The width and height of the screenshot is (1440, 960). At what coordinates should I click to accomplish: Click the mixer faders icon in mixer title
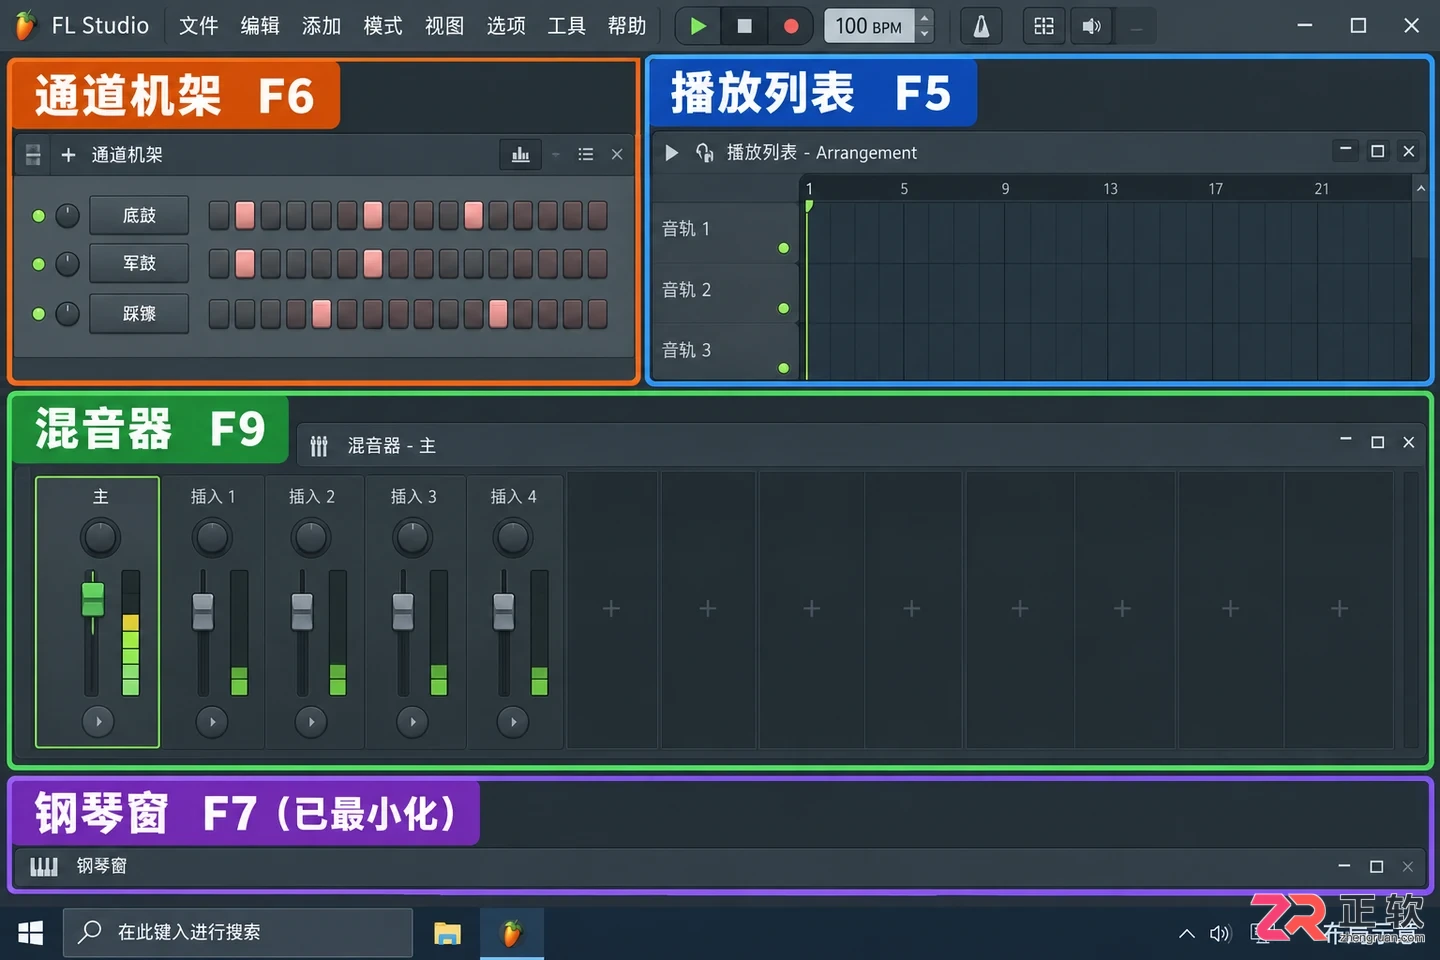coord(319,446)
